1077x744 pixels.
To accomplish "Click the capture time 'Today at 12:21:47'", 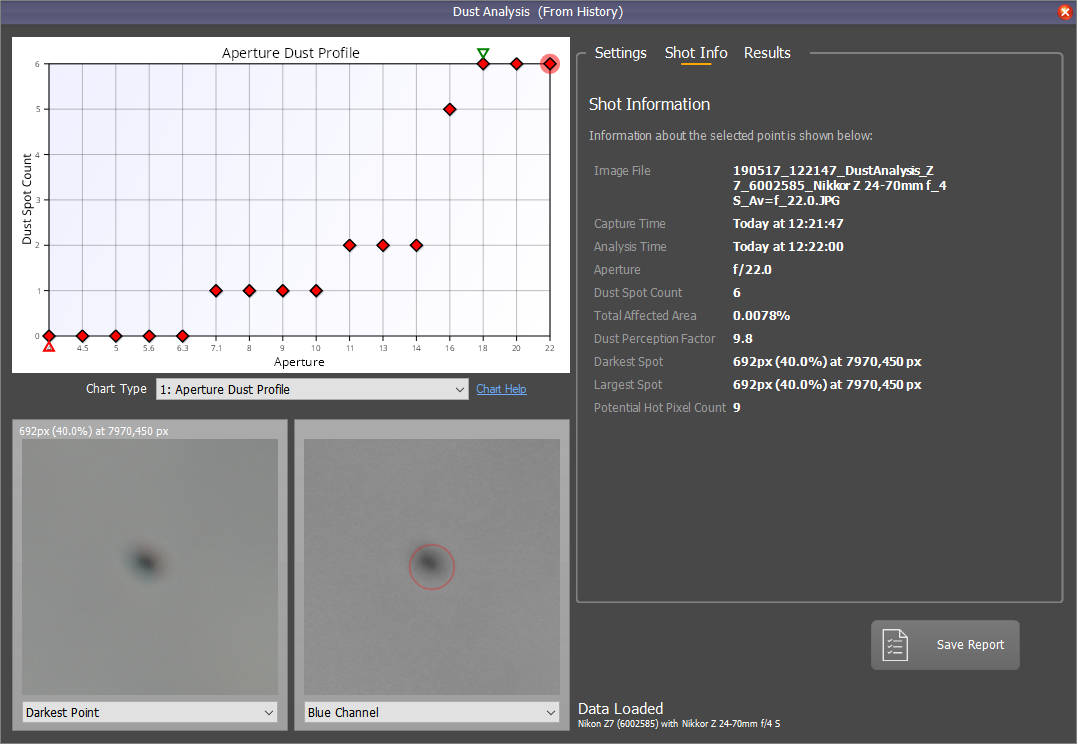I will click(x=788, y=223).
